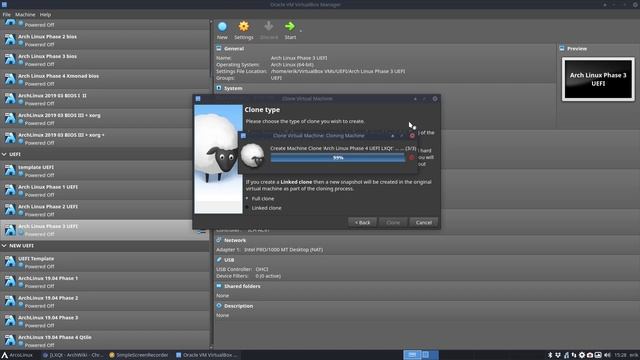Image resolution: width=640 pixels, height=360 pixels.
Task: Click the taskbar clock
Action: tap(620, 355)
